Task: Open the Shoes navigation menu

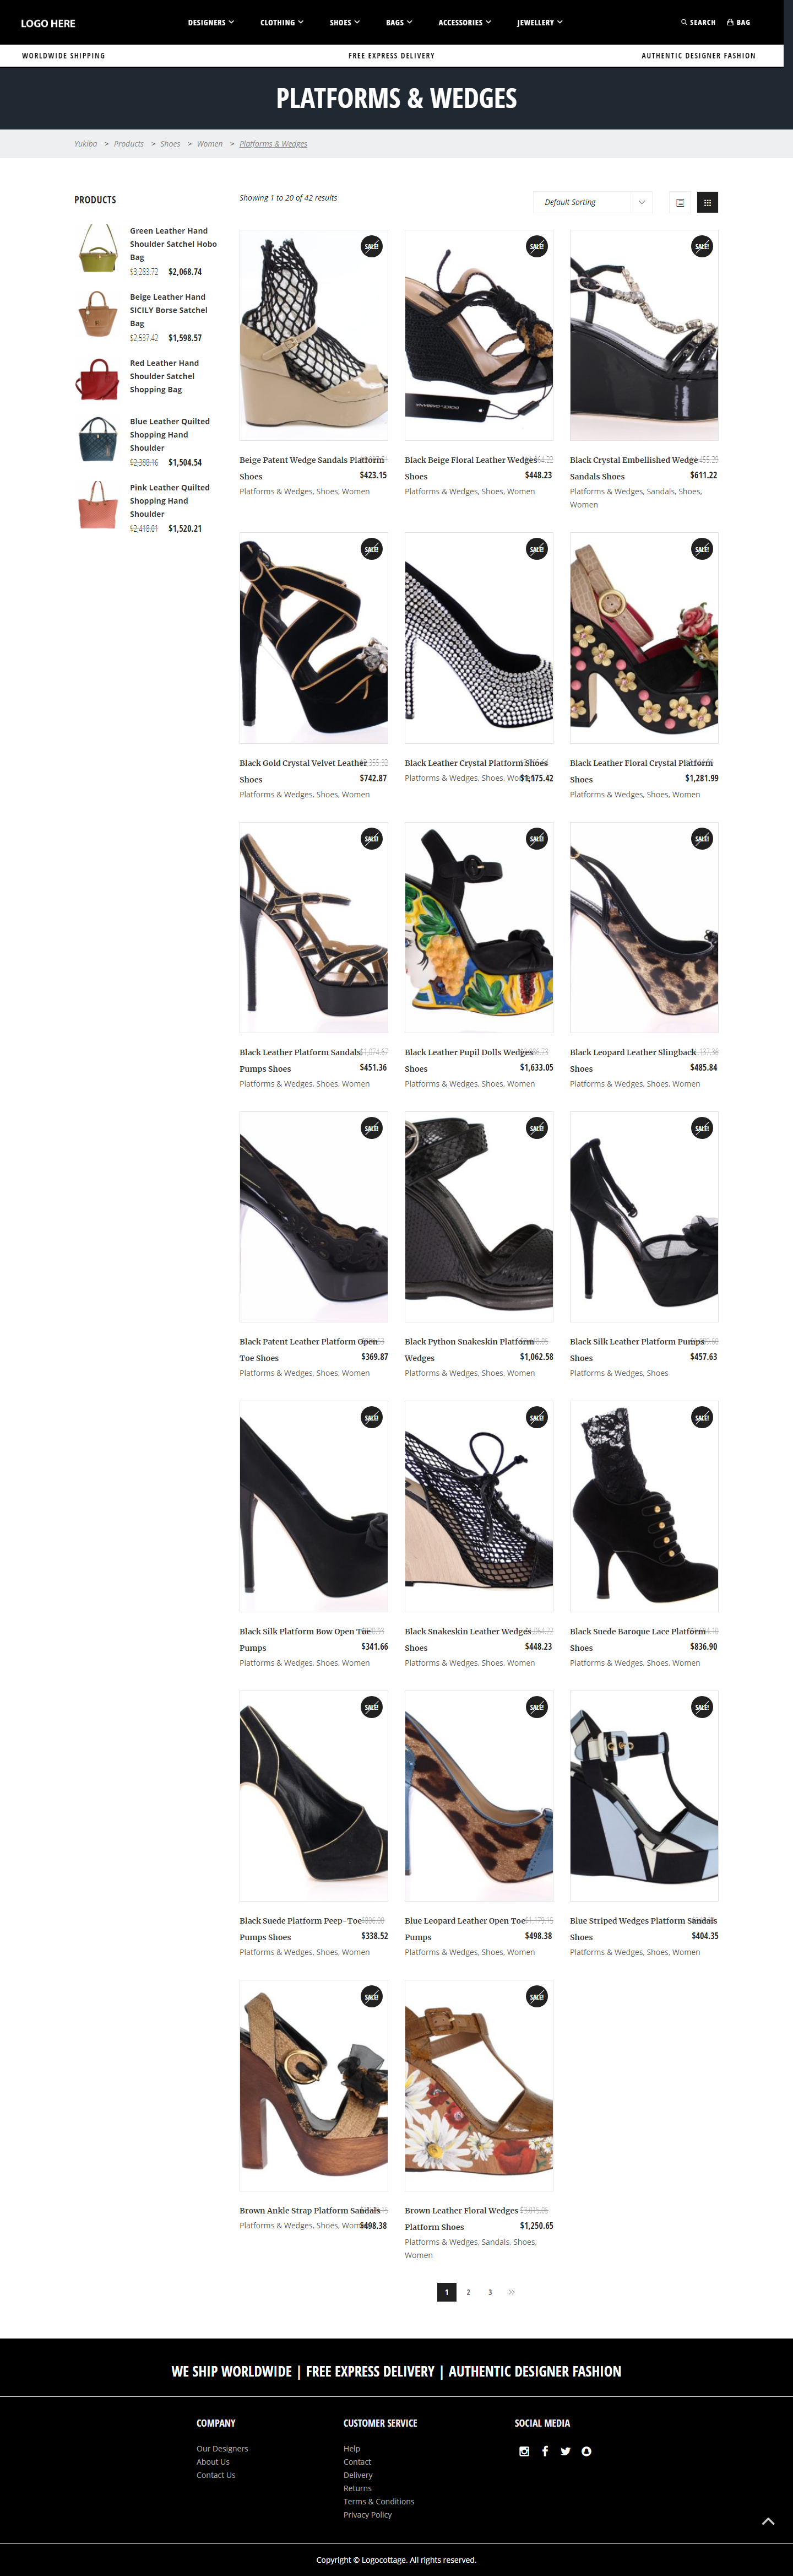Action: pyautogui.click(x=345, y=22)
